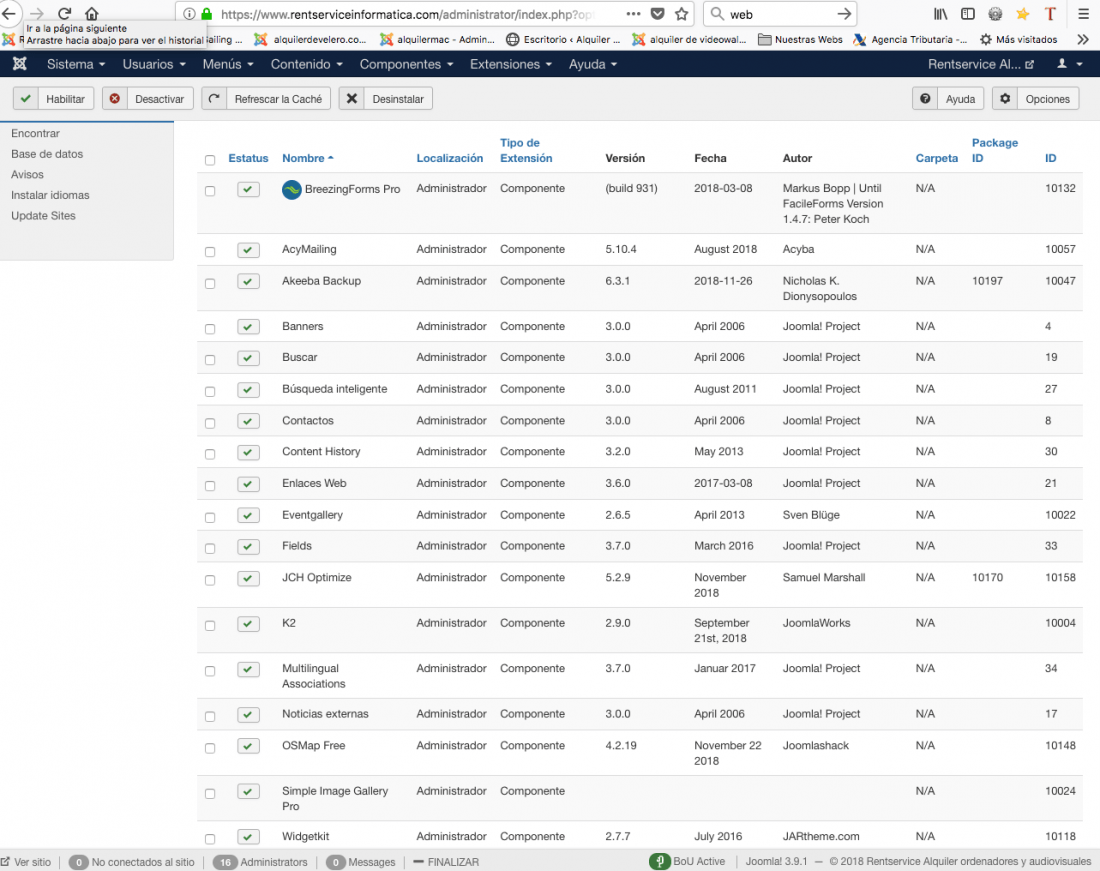The width and height of the screenshot is (1100, 871).
Task: Sort by Localización column header
Action: 450,158
